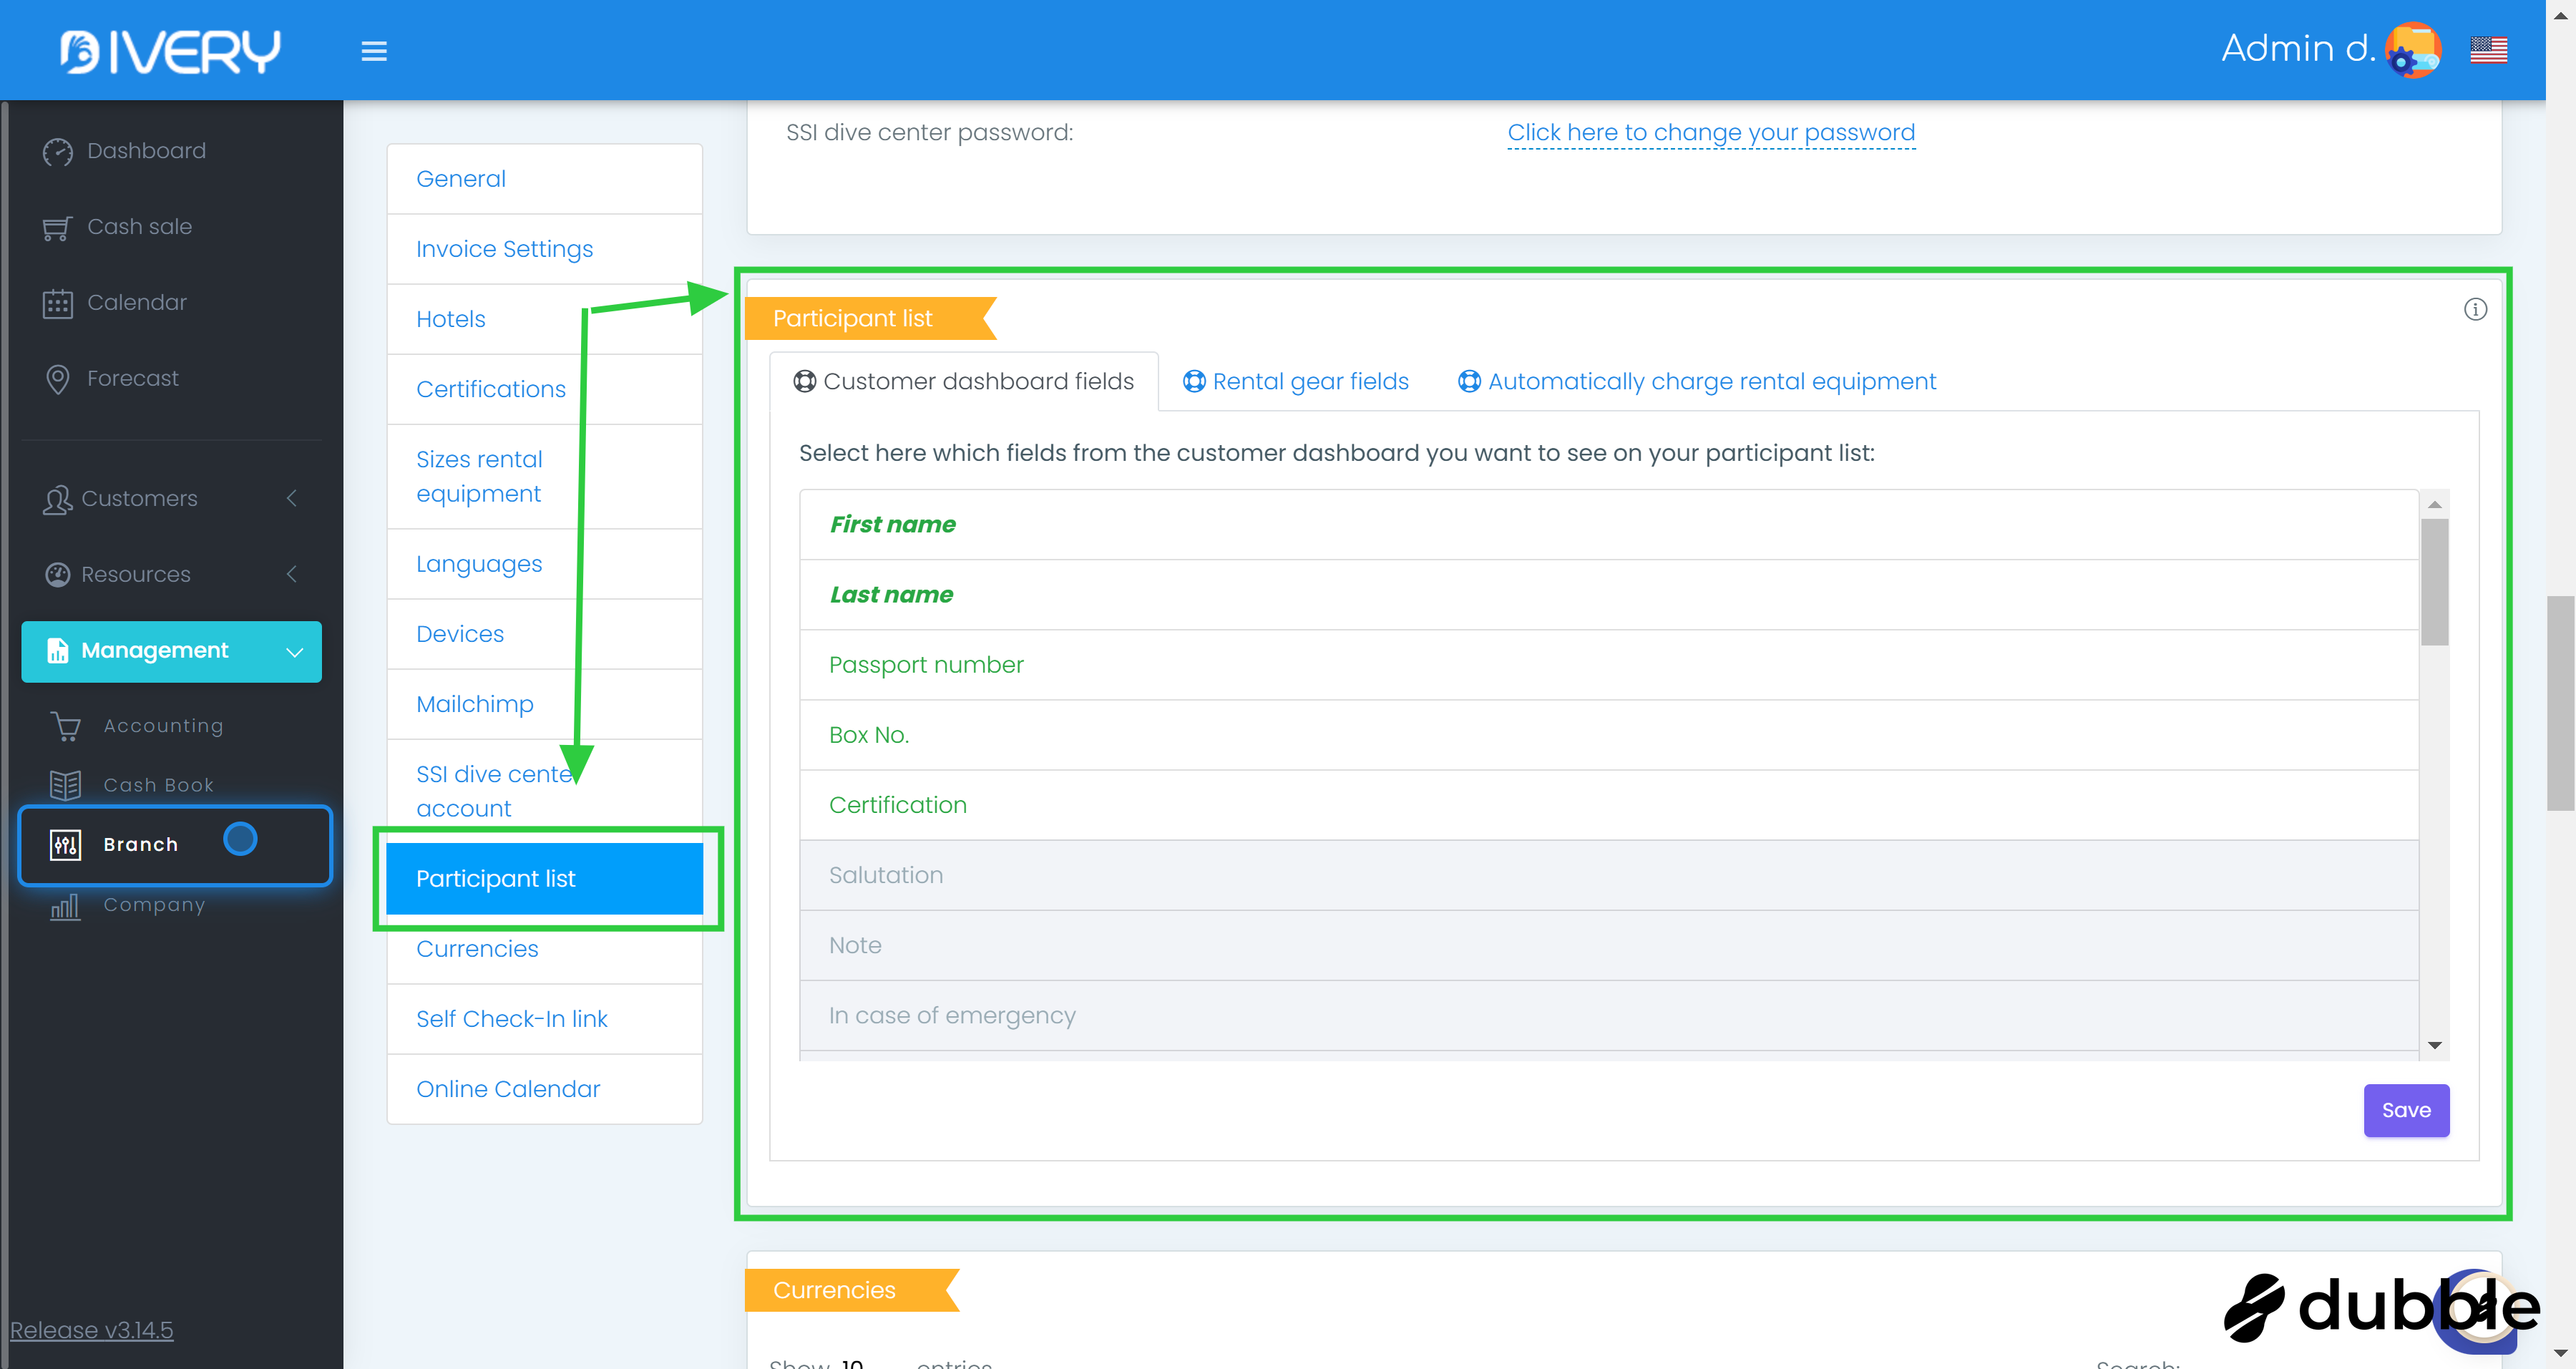The height and width of the screenshot is (1369, 2576).
Task: Click the field list scrollbar down arrow
Action: [2435, 1045]
